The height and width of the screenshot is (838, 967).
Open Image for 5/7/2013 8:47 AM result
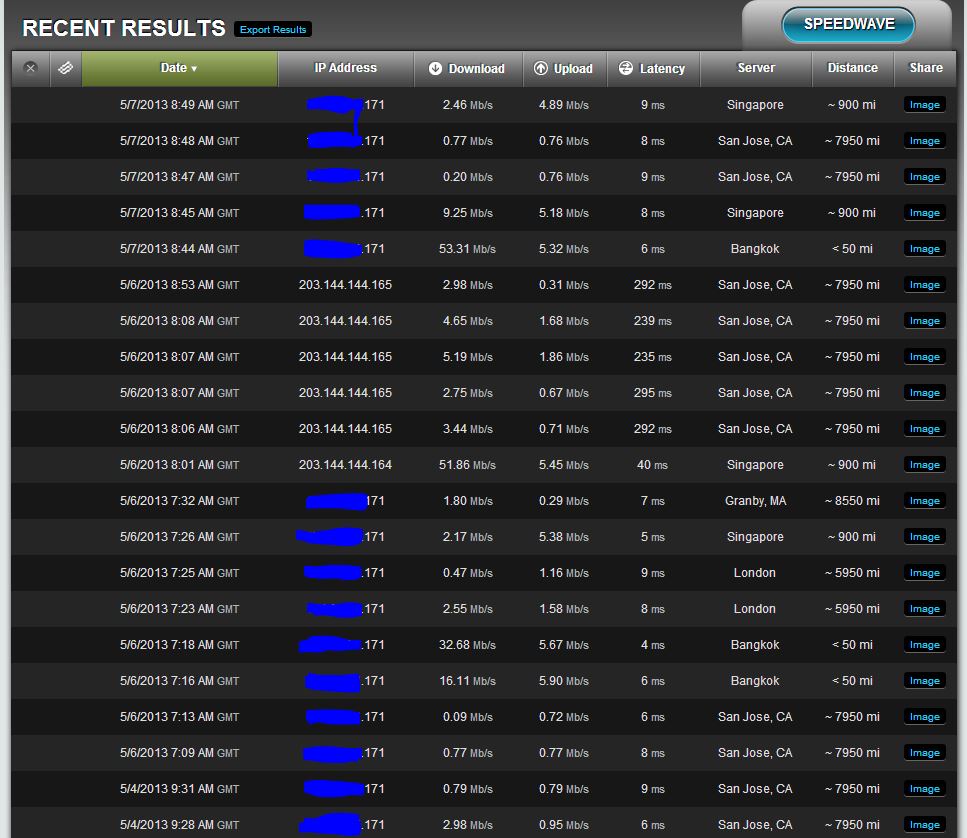(924, 176)
